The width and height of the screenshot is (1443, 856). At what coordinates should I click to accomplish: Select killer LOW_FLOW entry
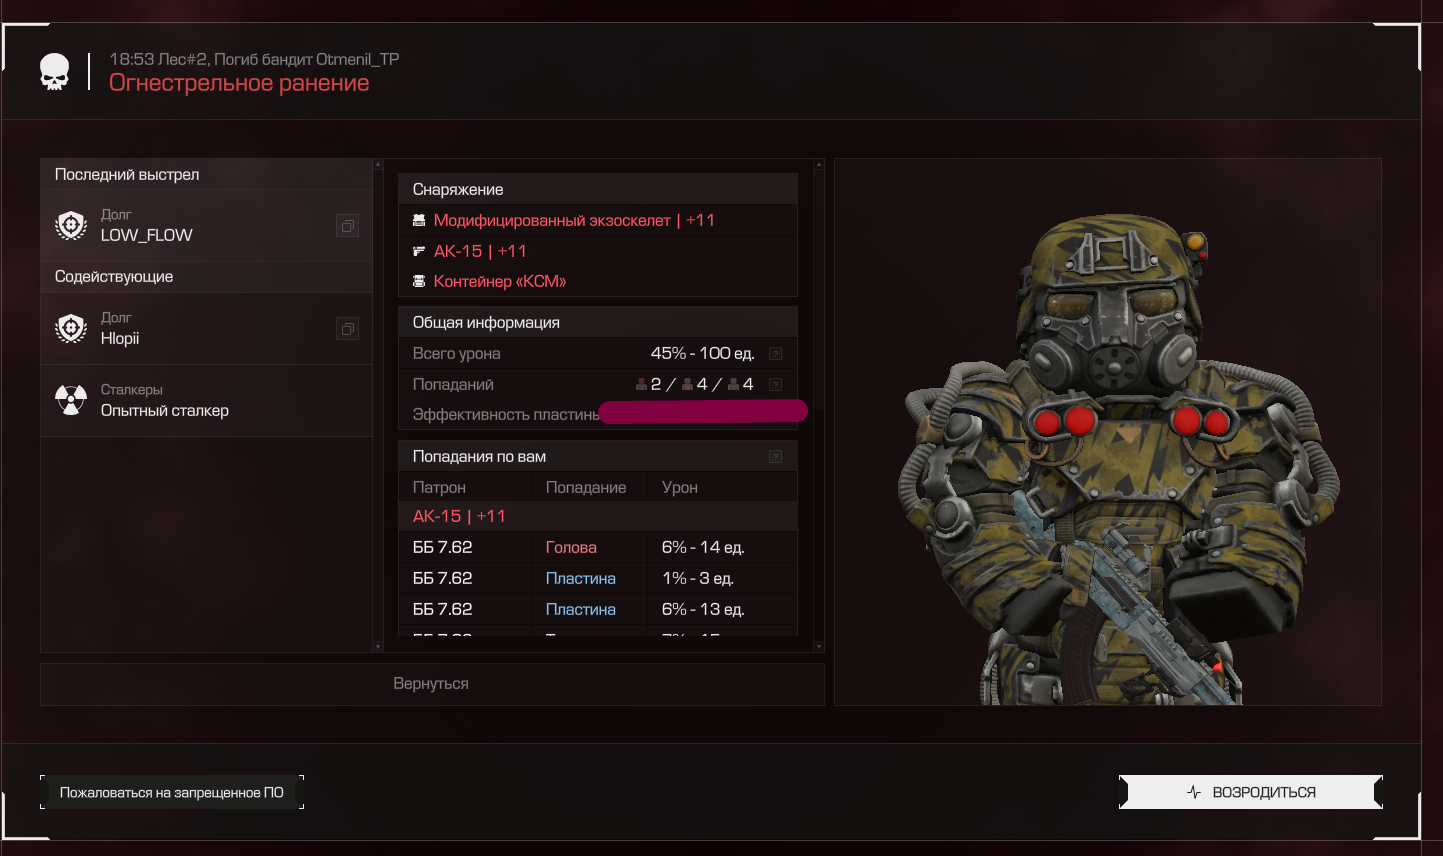click(x=206, y=226)
